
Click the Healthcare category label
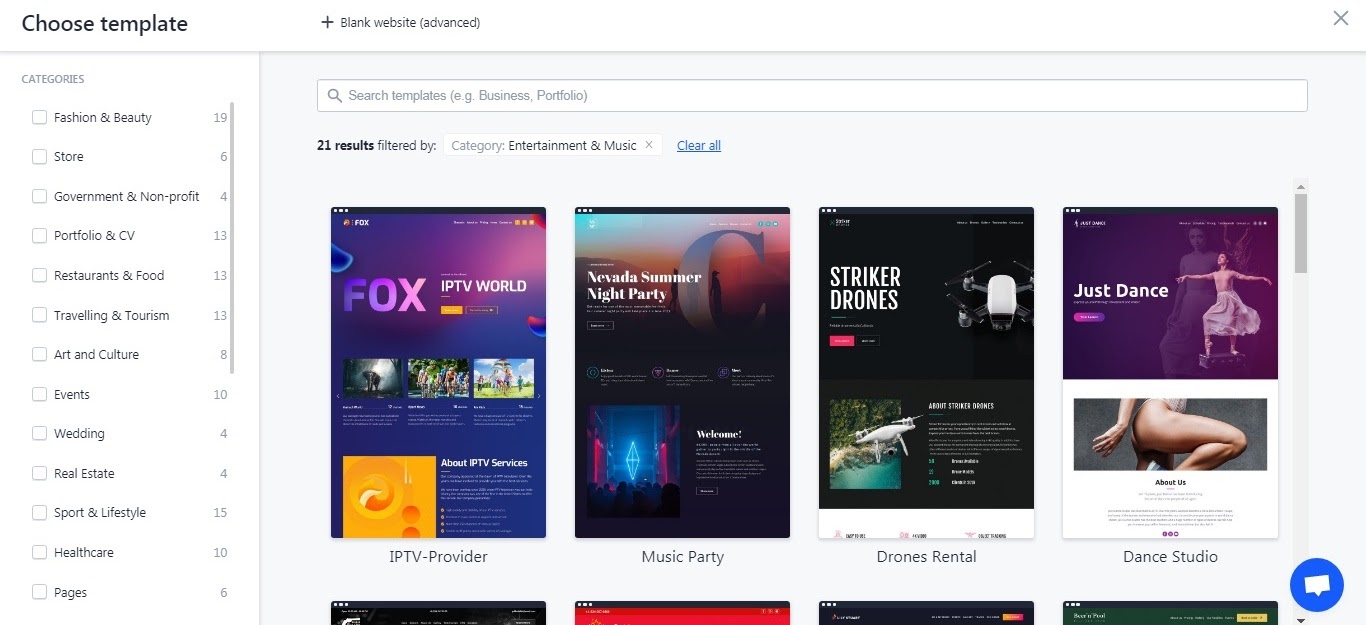84,552
